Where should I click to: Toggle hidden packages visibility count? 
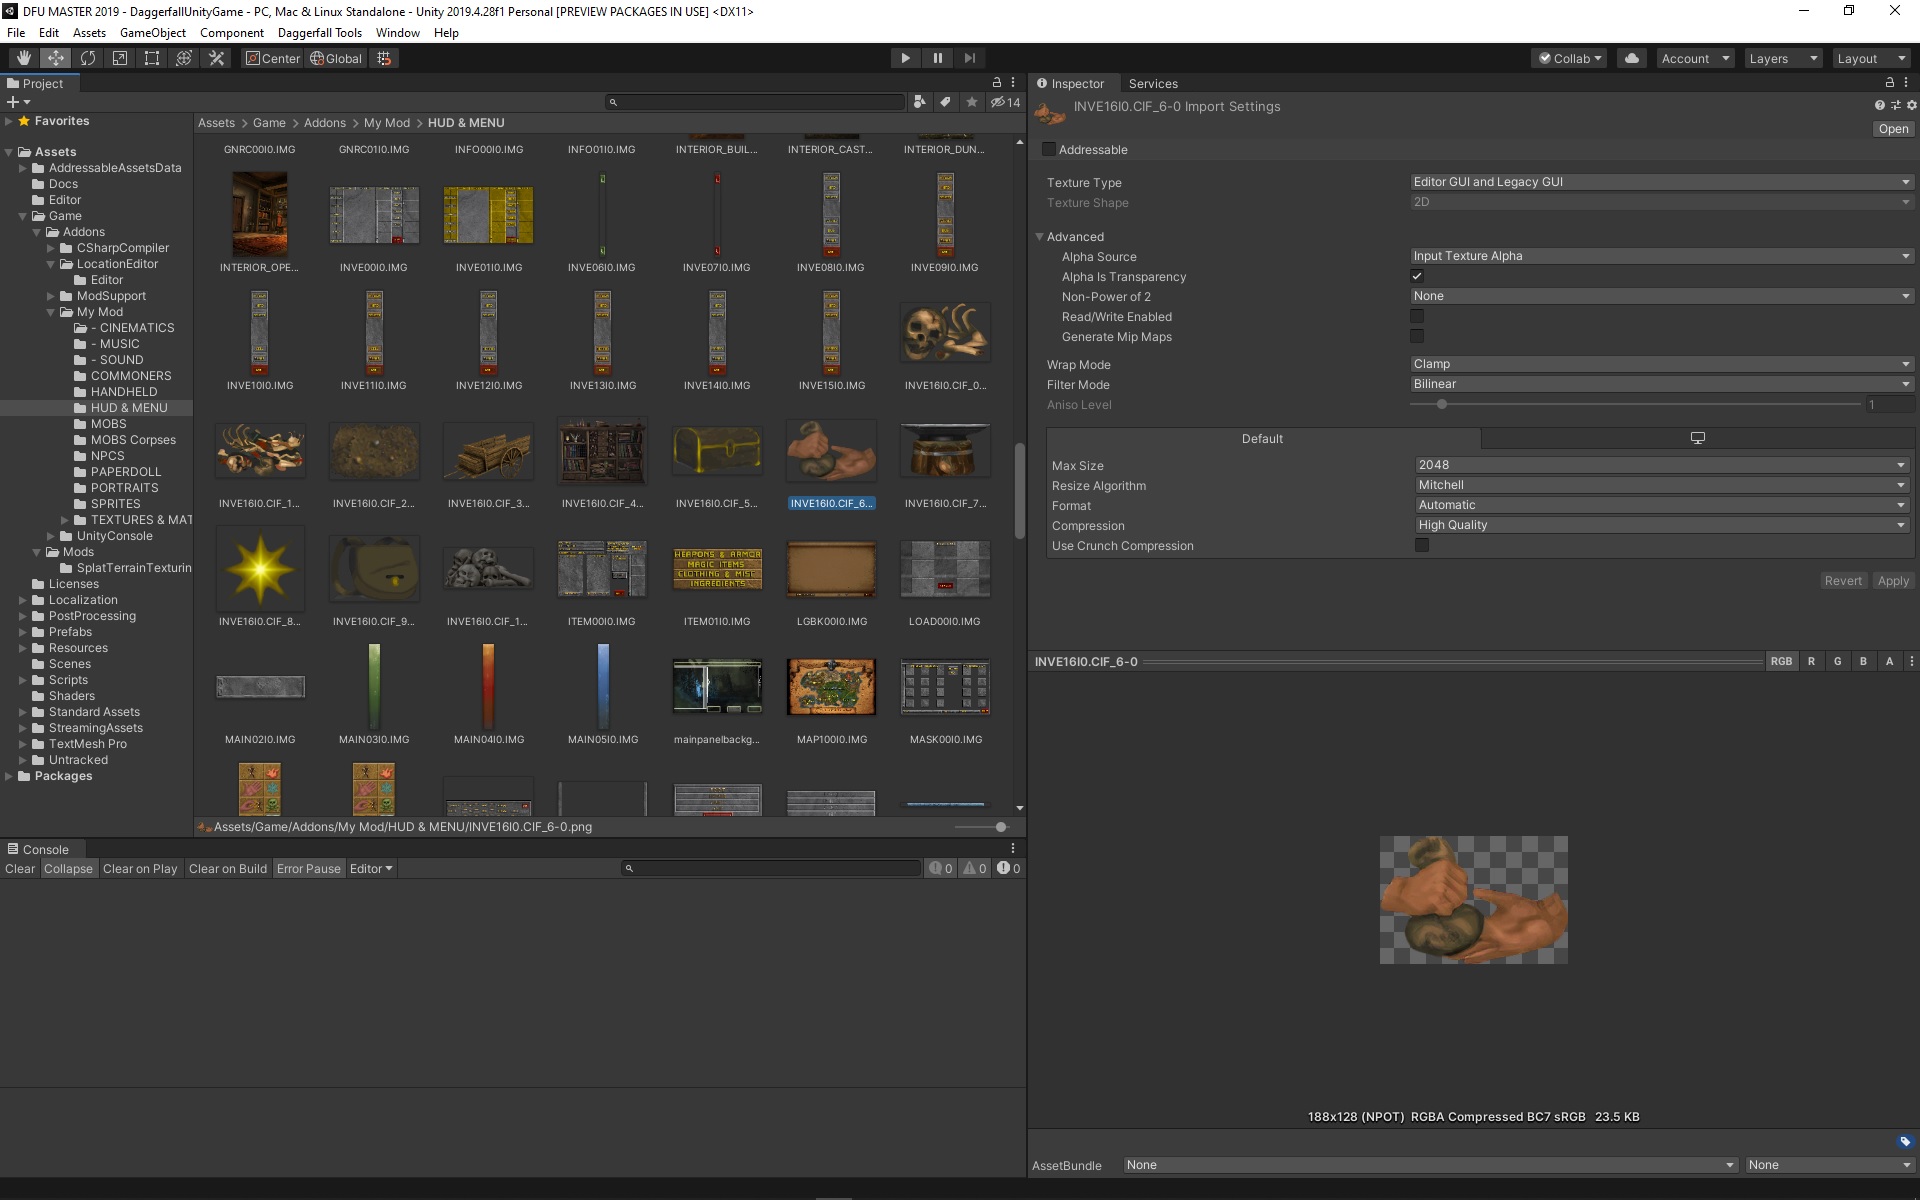(1005, 102)
